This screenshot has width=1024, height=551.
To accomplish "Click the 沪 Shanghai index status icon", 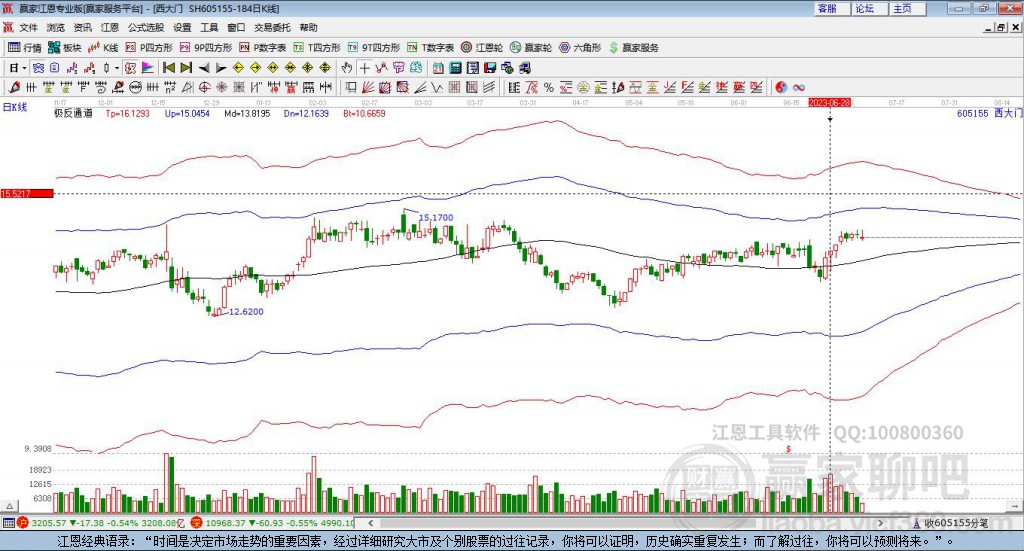I will click(23, 523).
